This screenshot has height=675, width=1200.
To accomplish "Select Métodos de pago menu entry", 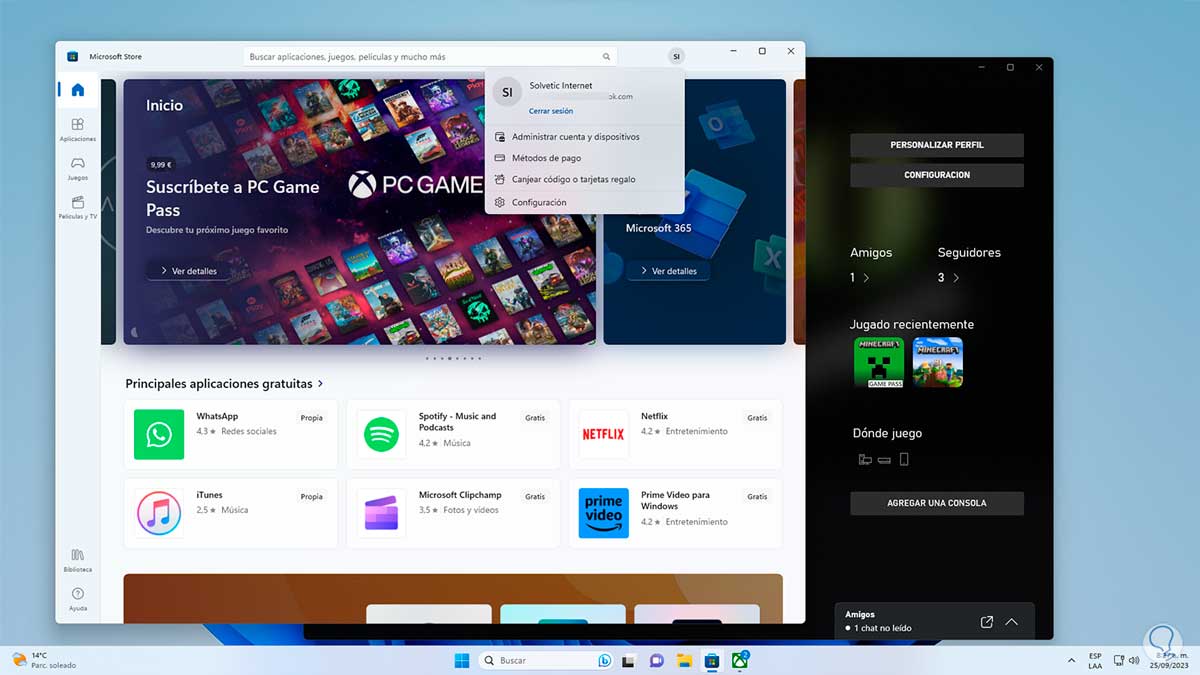I will pos(584,158).
